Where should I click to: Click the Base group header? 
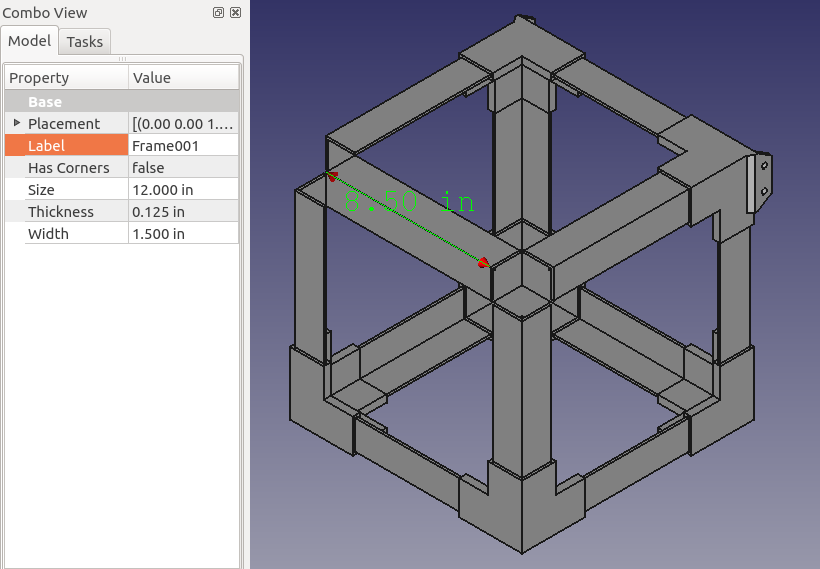[122, 101]
